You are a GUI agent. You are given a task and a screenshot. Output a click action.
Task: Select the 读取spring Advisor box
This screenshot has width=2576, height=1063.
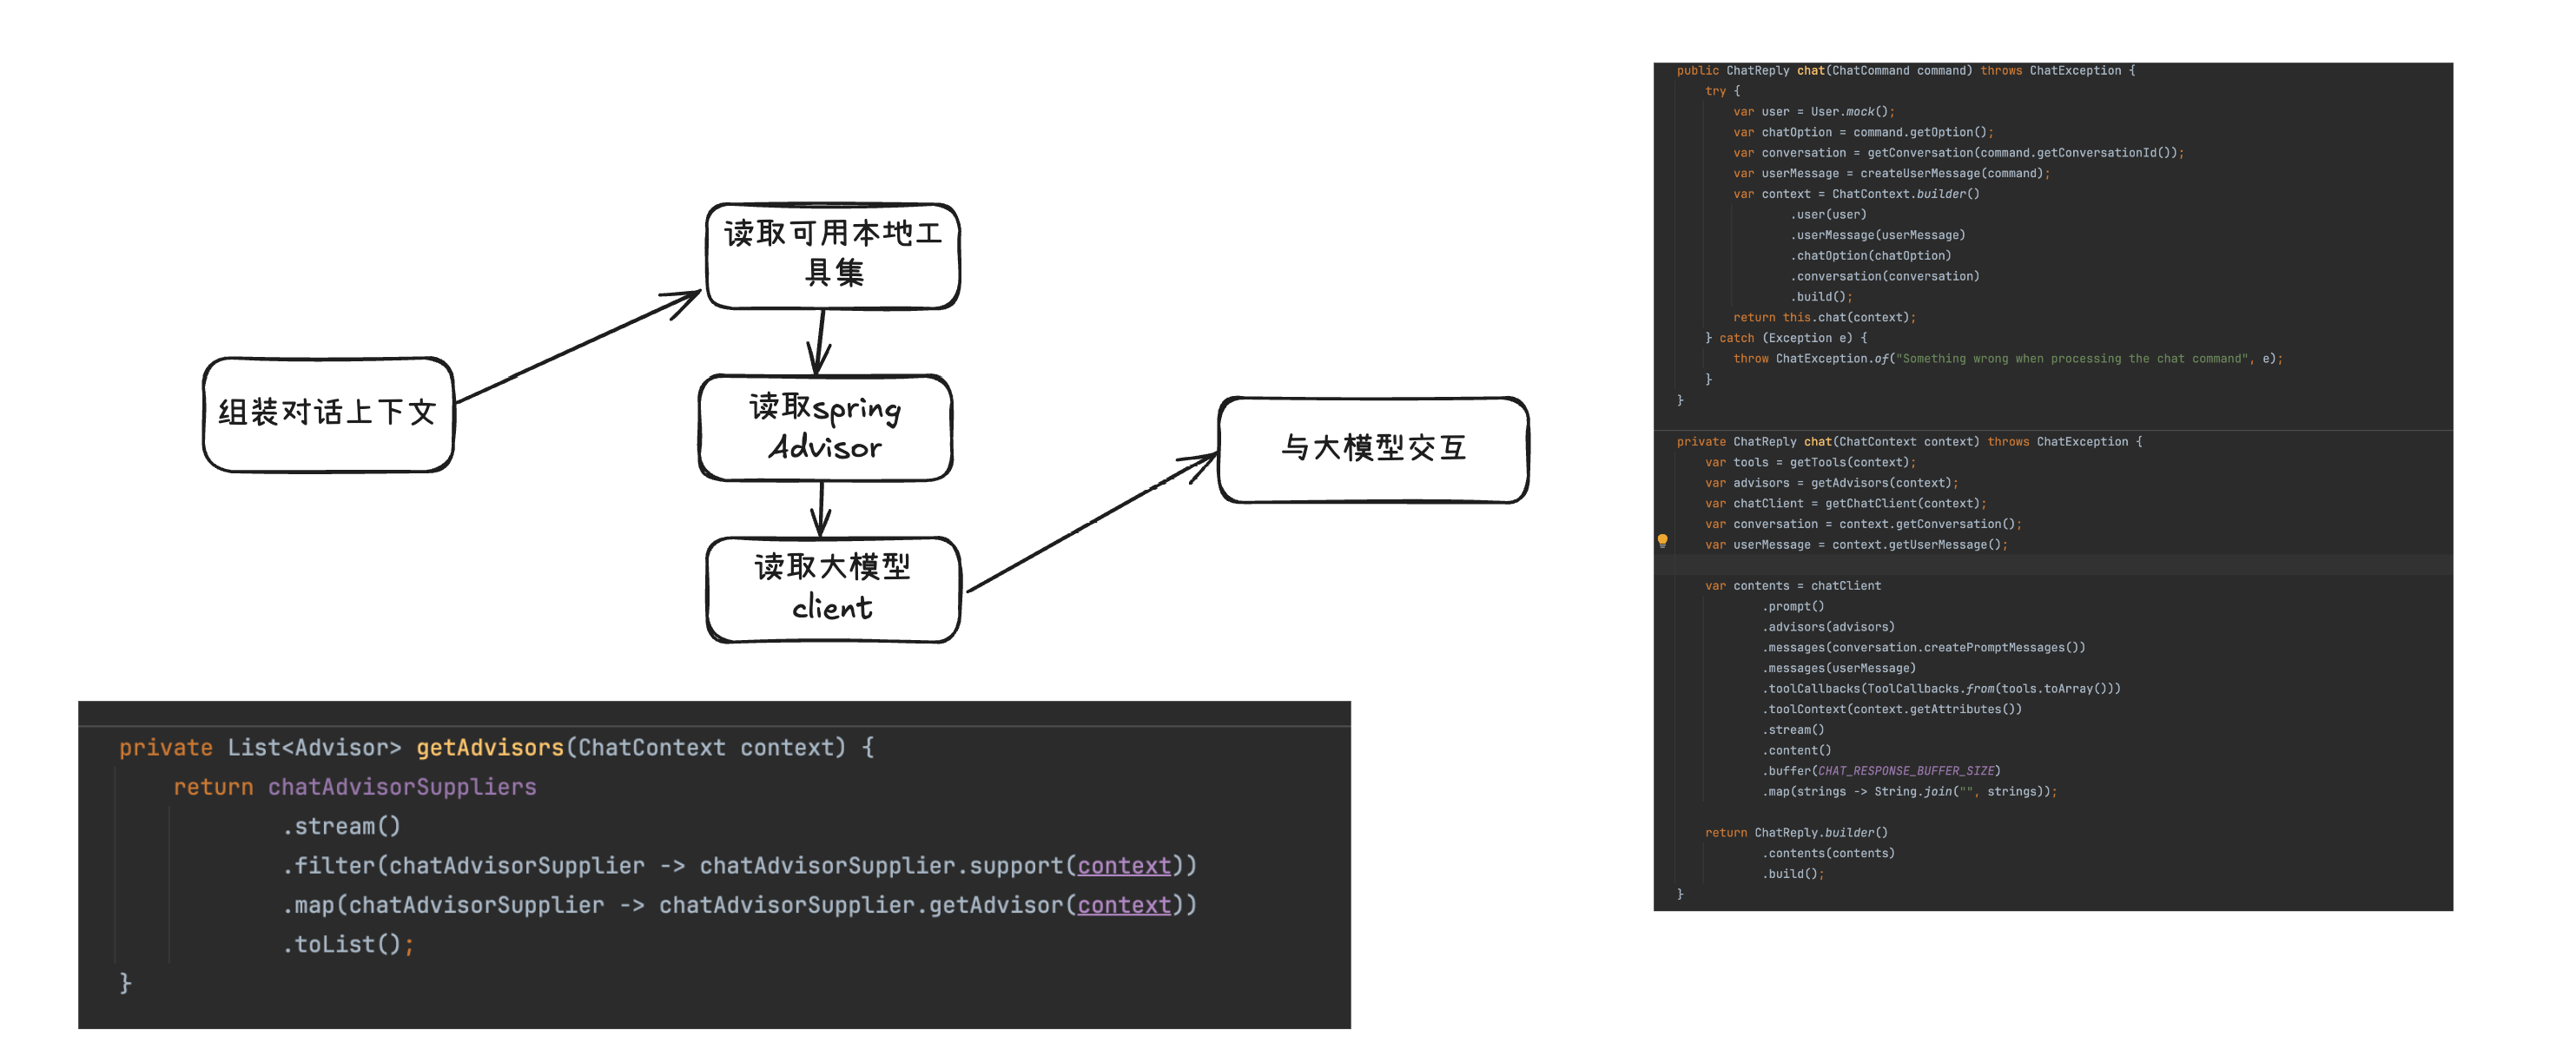825,427
